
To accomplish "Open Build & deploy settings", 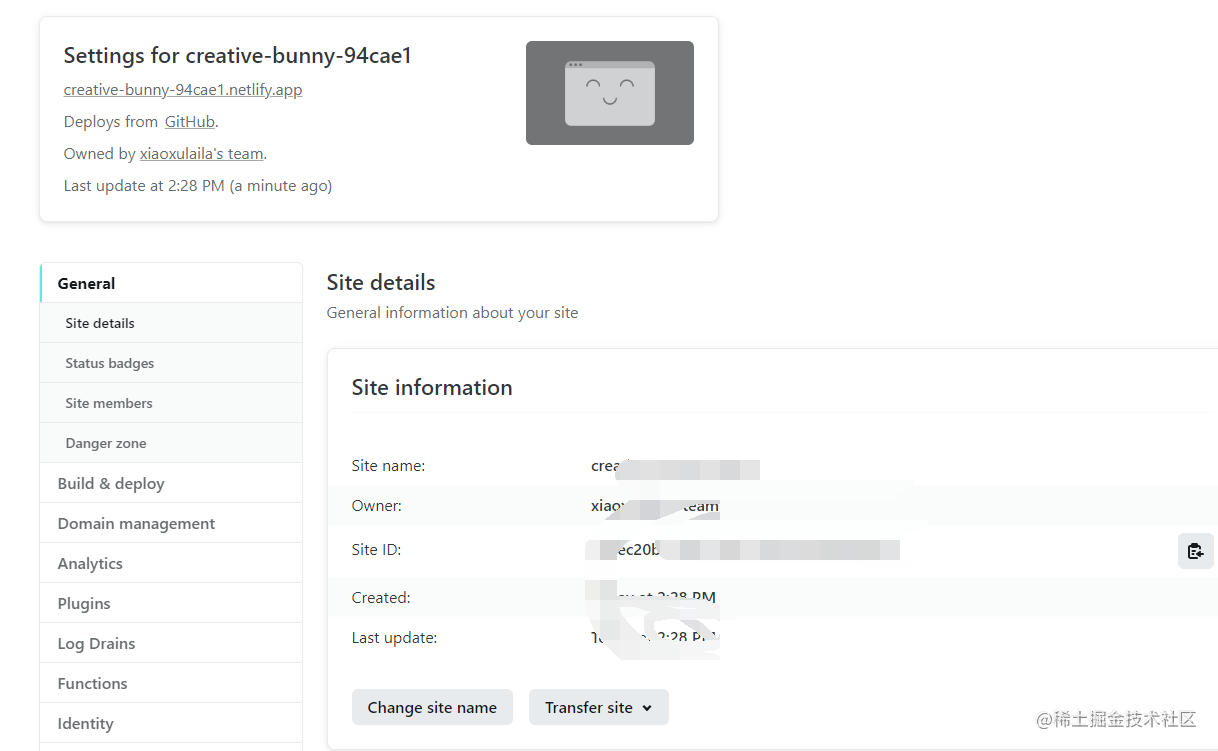I will tap(171, 483).
